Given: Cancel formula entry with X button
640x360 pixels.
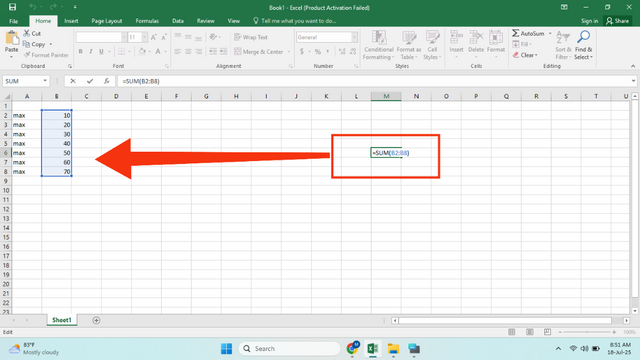Looking at the screenshot, I should point(73,81).
